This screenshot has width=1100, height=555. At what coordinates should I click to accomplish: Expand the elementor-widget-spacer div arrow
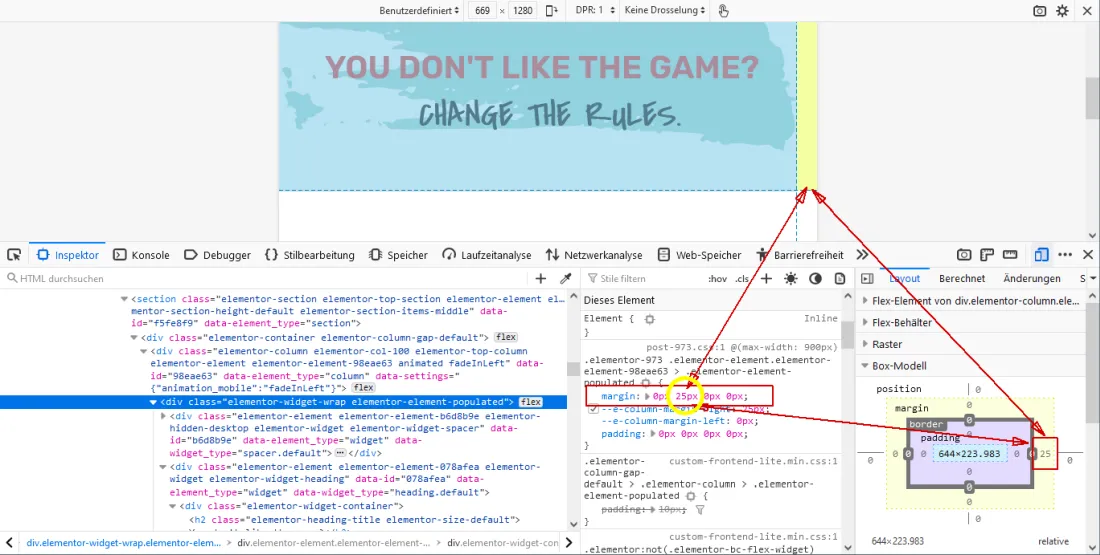pyautogui.click(x=163, y=416)
